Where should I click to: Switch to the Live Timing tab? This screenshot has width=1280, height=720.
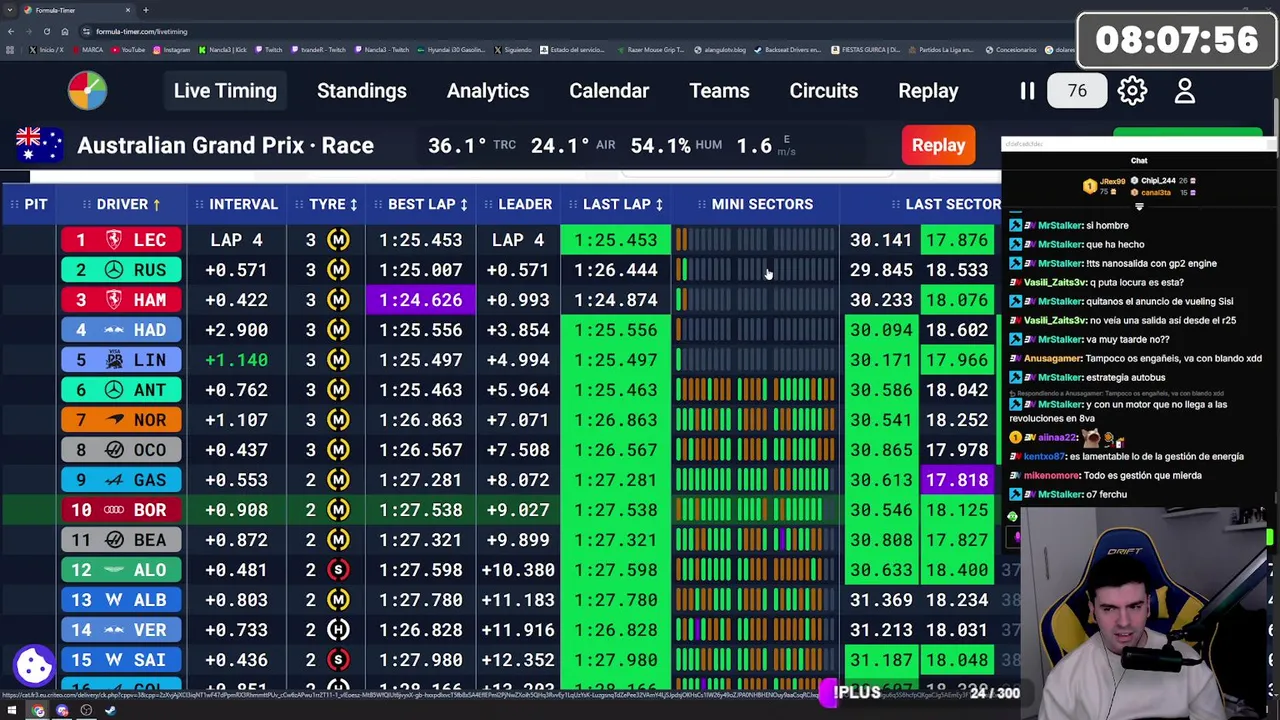pos(225,91)
